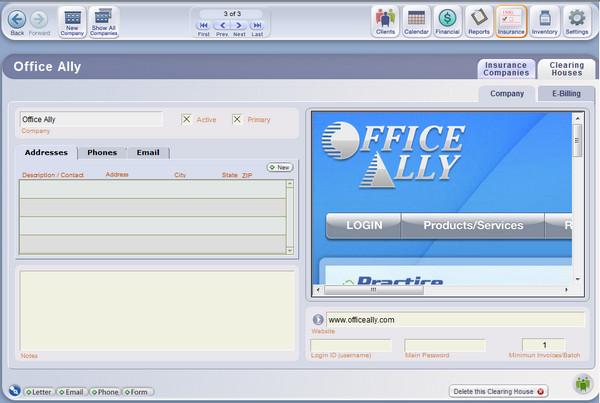The height and width of the screenshot is (403, 600).
Task: Click Products/Services in web preview
Action: tap(473, 225)
